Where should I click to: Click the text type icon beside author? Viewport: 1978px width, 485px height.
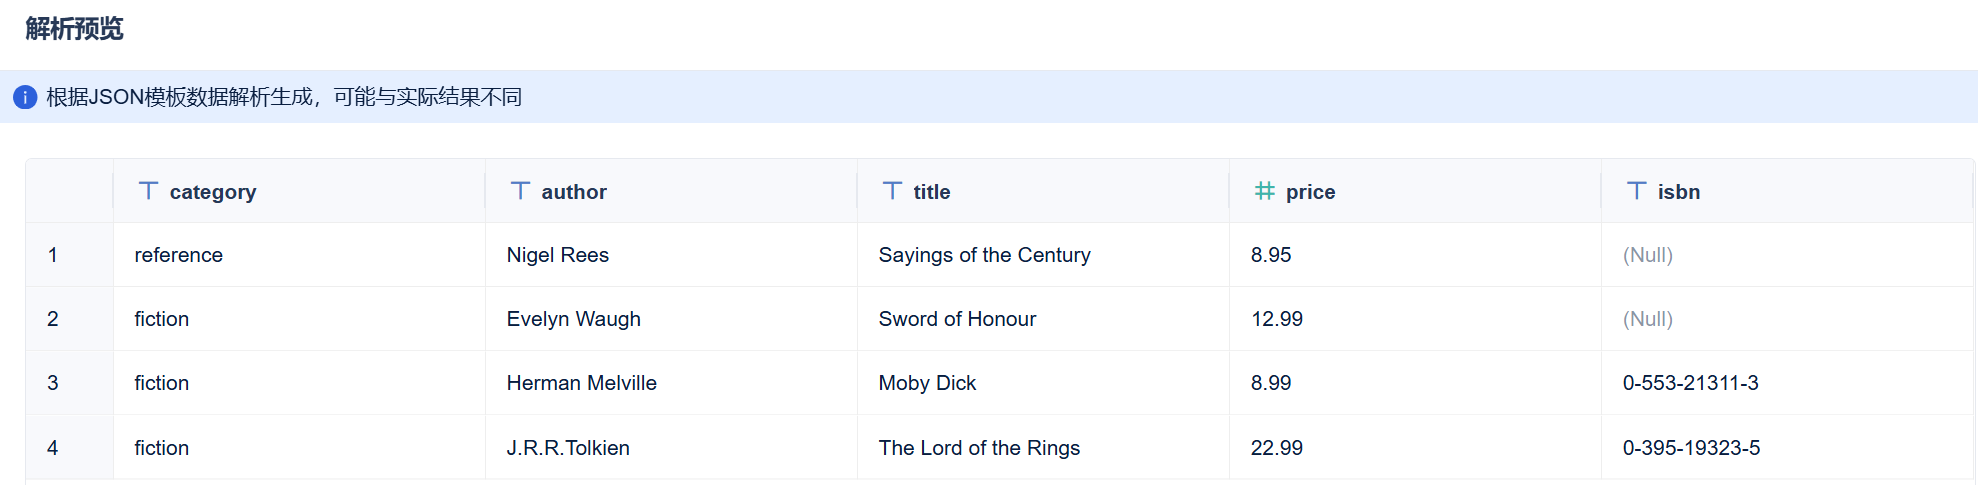tap(520, 190)
